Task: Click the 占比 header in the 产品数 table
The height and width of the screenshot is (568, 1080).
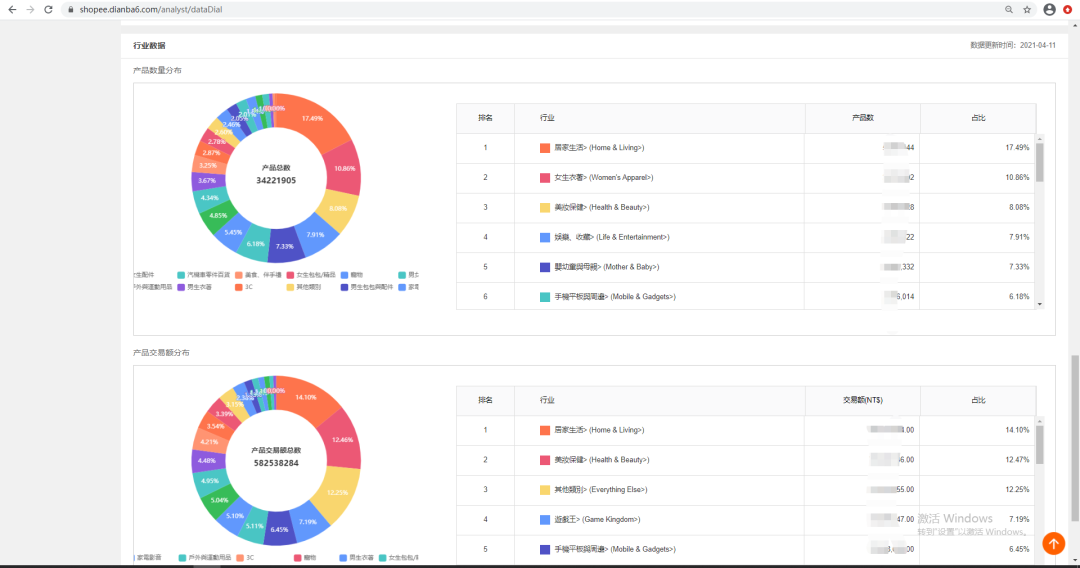Action: 978,118
